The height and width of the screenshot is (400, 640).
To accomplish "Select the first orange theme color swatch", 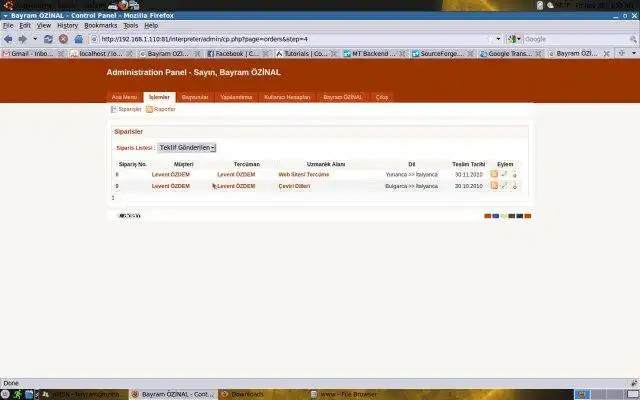I will click(x=487, y=216).
